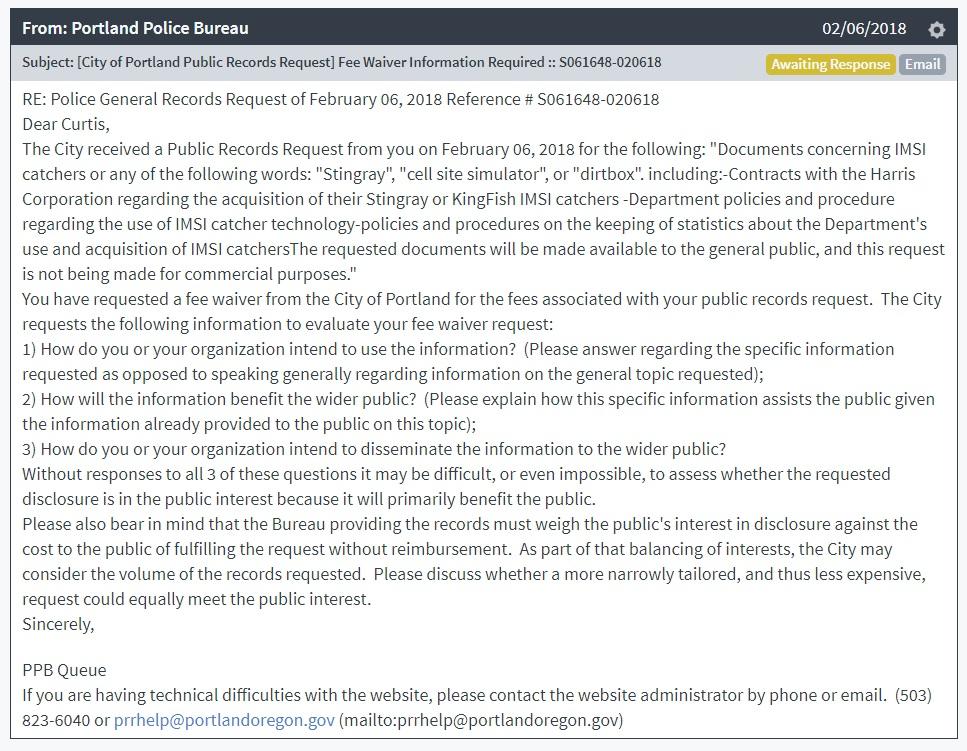
Task: Click 'request could equally meet the public interest.' line
Action: pos(197,599)
